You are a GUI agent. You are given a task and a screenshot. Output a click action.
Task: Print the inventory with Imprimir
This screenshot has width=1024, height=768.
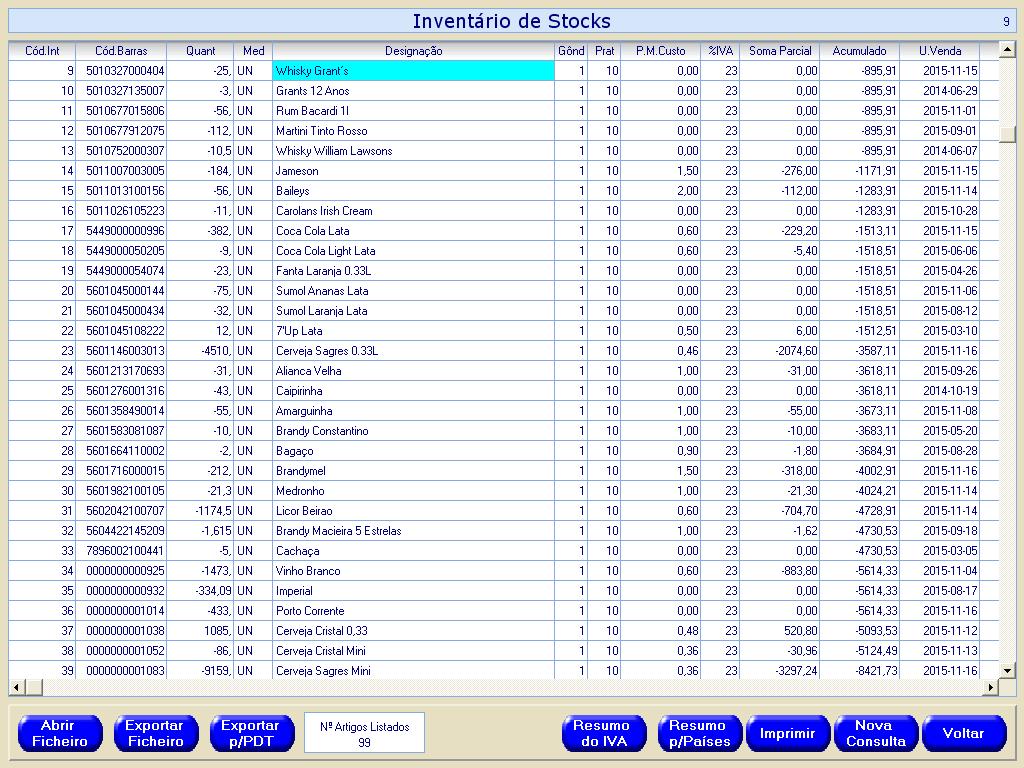coord(787,733)
